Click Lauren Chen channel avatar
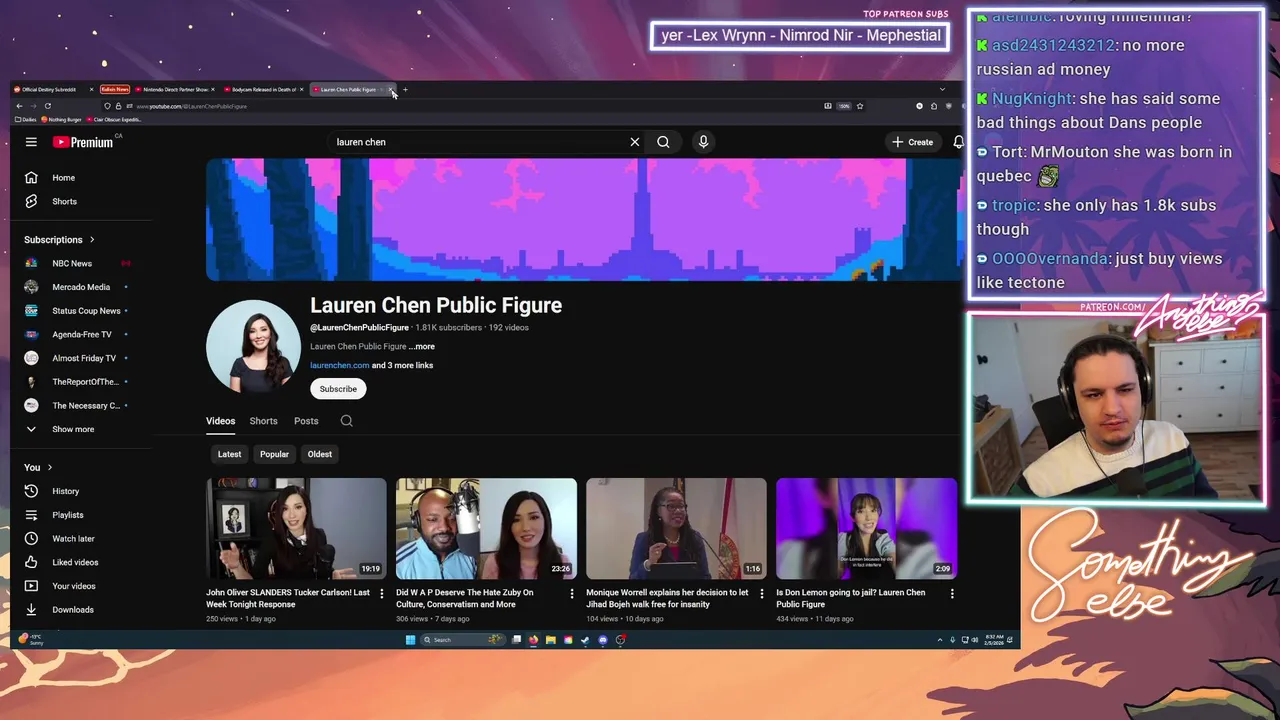This screenshot has height=720, width=1280. [253, 346]
